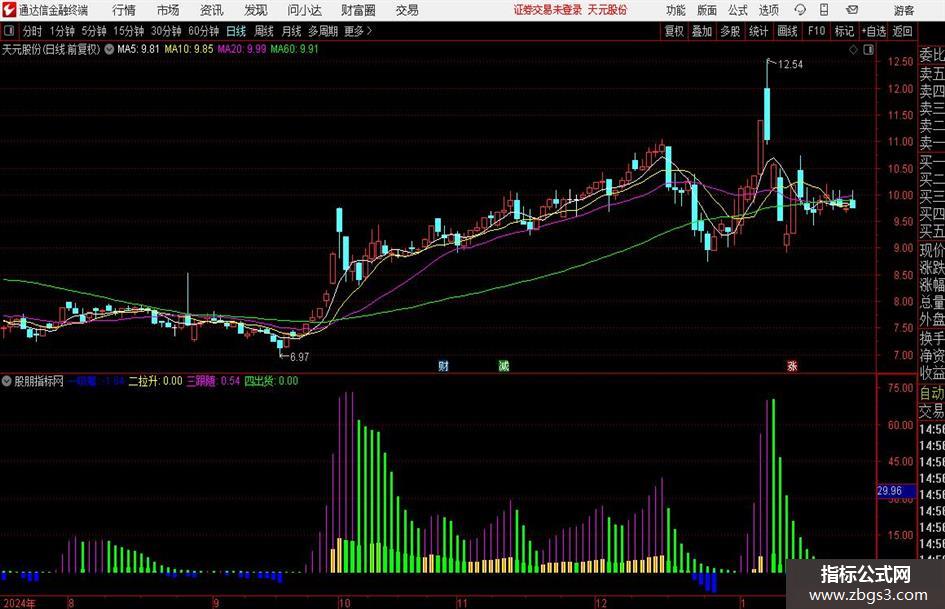Click the 返回 back button

902,31
